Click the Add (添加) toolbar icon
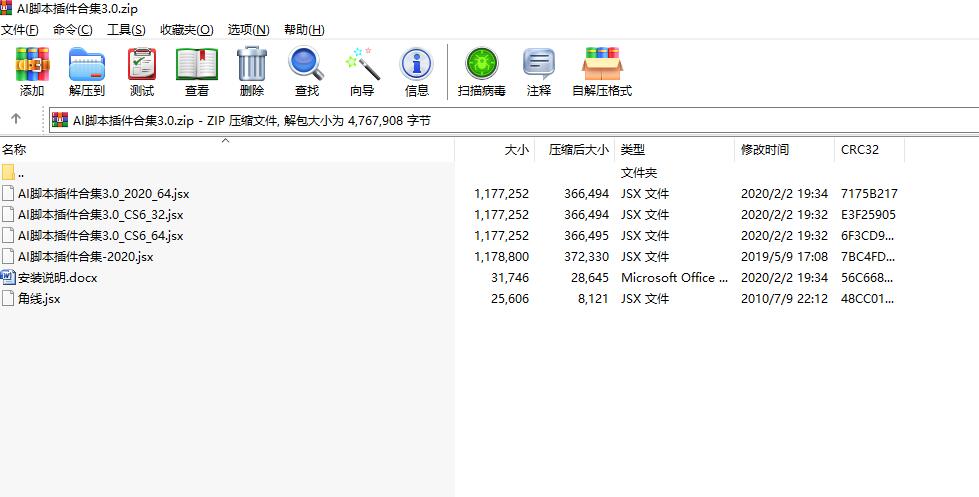979x497 pixels. tap(32, 64)
